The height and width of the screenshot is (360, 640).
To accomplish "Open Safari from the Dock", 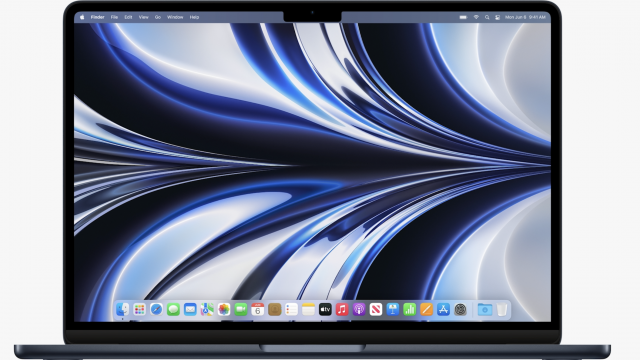I will (x=156, y=309).
